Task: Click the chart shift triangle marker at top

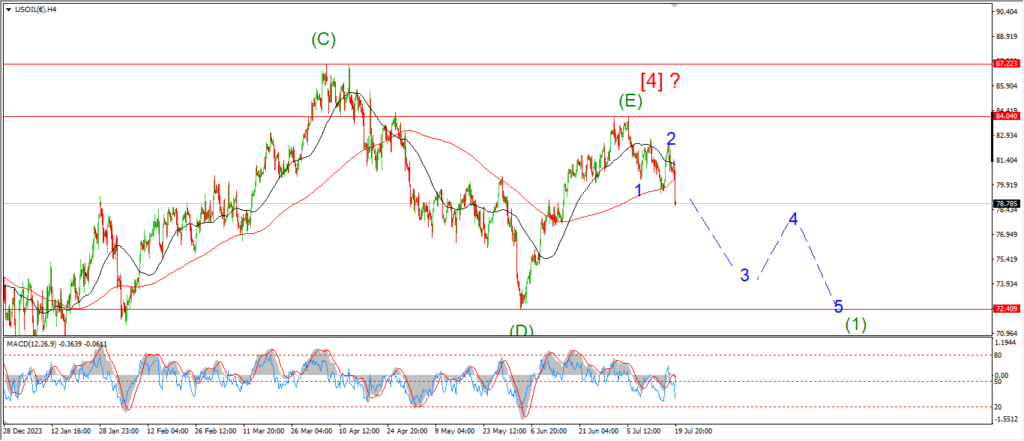Action: coord(676,7)
